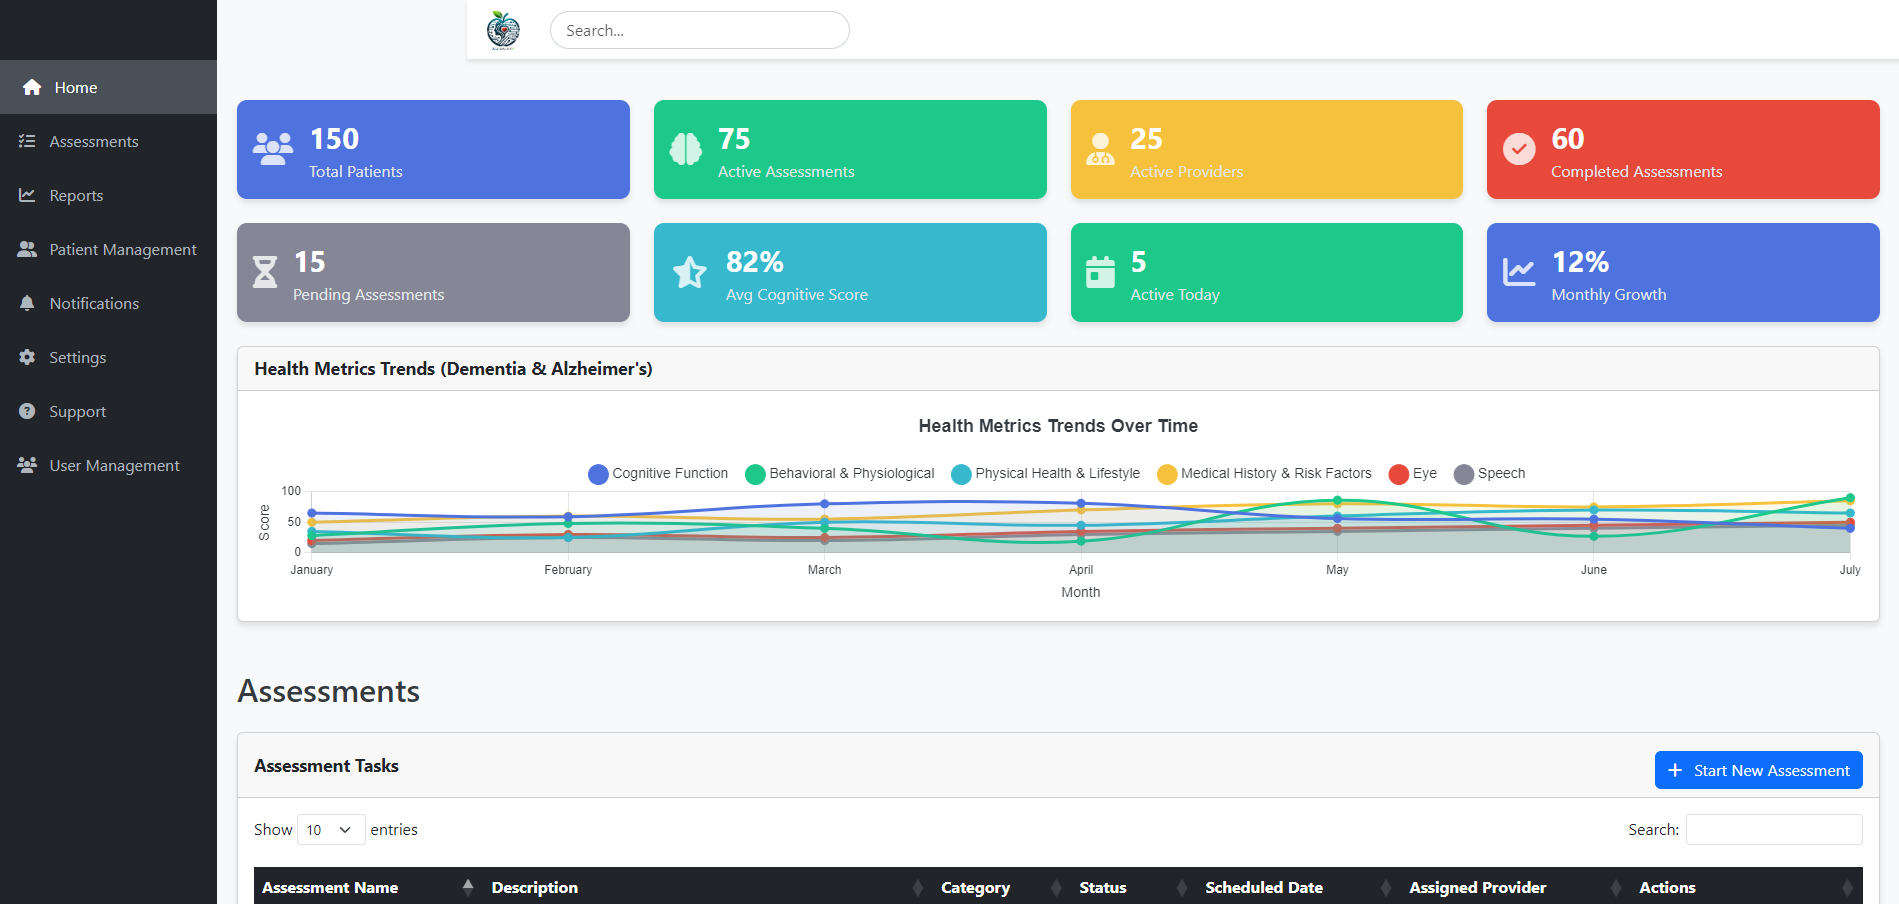
Task: Toggle Behavioral & Physiological legend series
Action: (840, 474)
